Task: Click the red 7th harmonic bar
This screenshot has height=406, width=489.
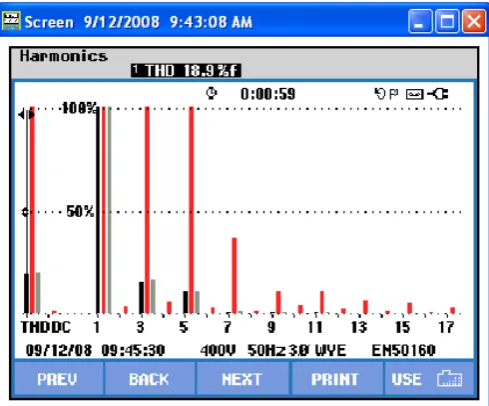Action: tap(234, 275)
